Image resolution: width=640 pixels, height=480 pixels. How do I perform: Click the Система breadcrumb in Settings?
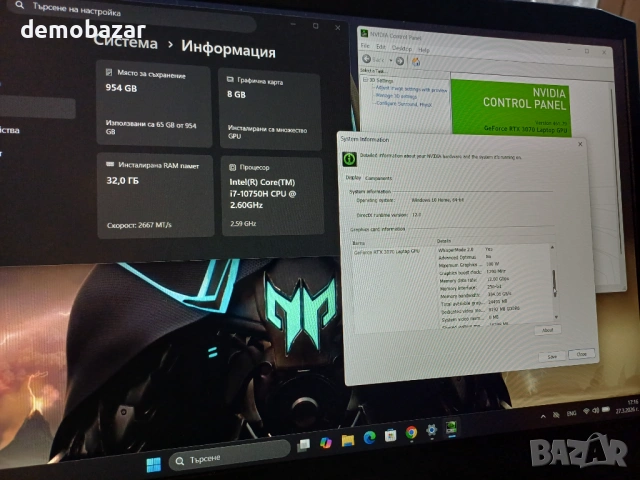tap(126, 42)
